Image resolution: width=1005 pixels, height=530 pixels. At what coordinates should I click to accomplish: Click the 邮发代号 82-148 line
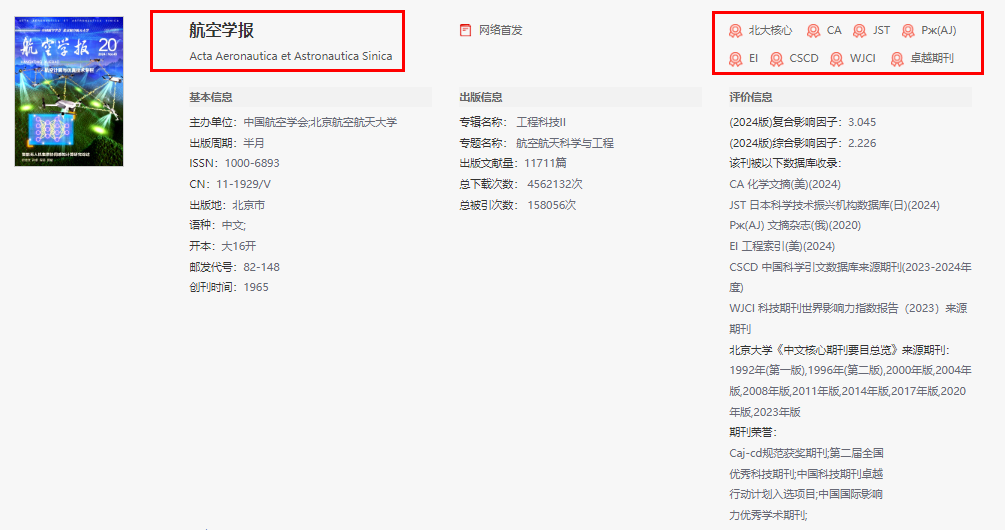[x=234, y=267]
